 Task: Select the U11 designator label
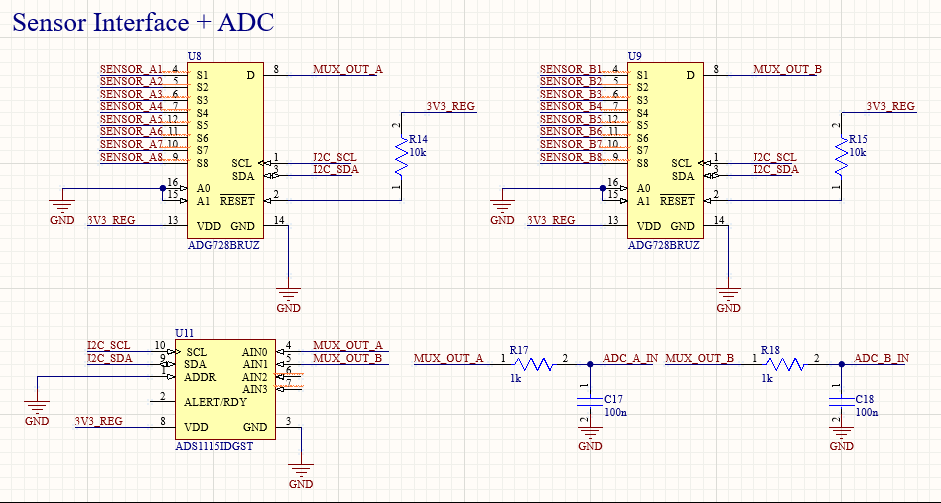[x=184, y=333]
